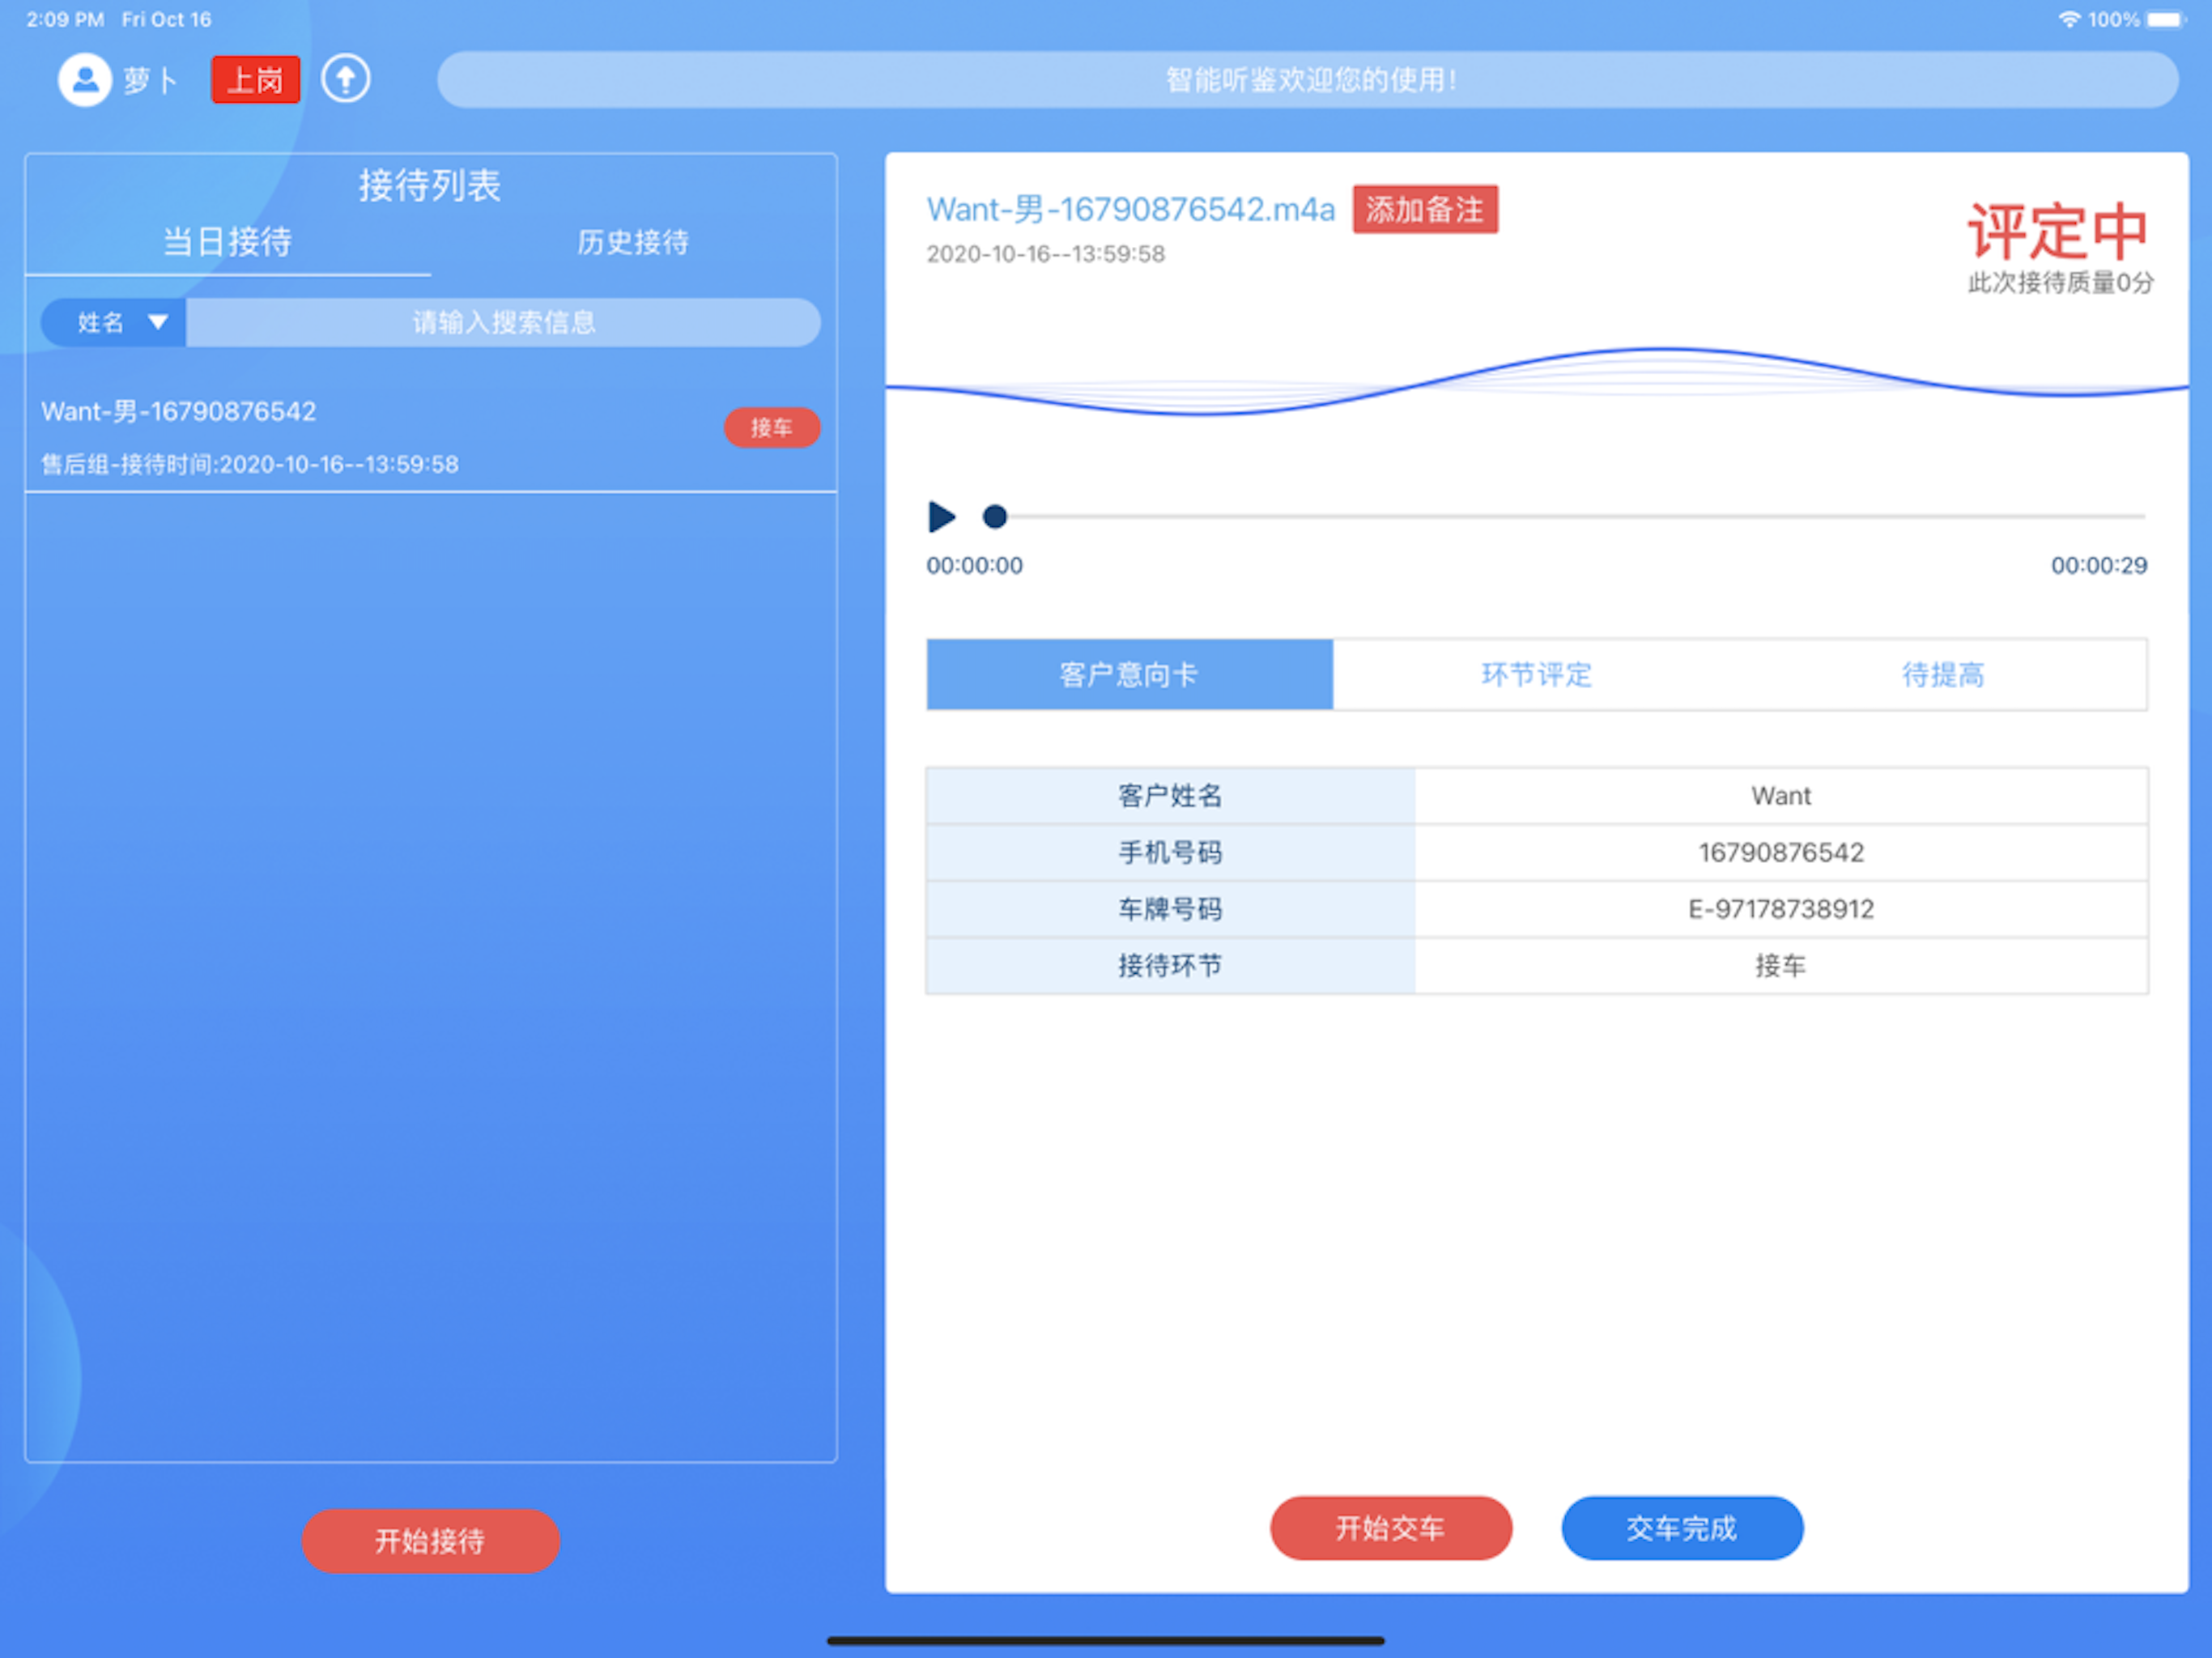Viewport: 2212px width, 1658px height.
Task: Click the 此次接待质量0分 score text
Action: pyautogui.click(x=2060, y=283)
